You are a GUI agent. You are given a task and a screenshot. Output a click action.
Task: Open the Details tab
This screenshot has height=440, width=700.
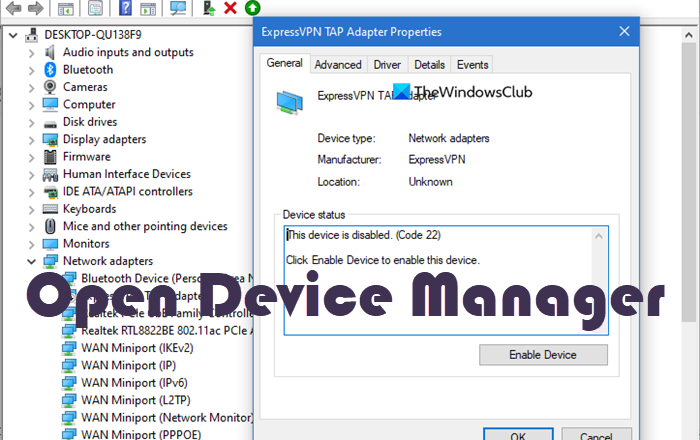click(x=429, y=65)
